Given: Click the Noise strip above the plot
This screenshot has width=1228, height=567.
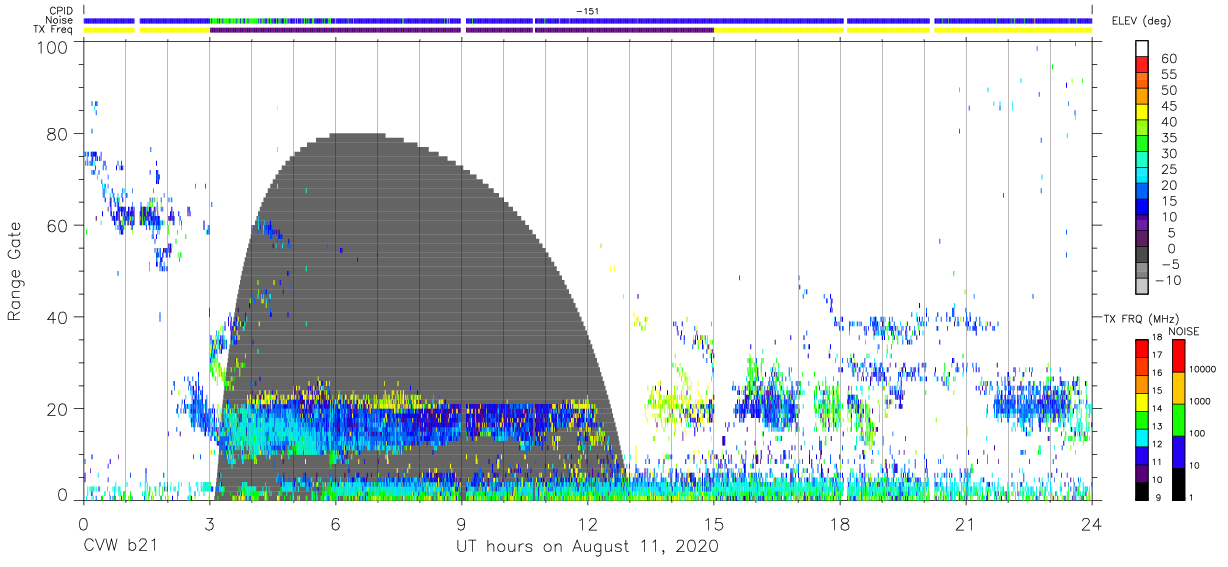Looking at the screenshot, I should pyautogui.click(x=588, y=20).
